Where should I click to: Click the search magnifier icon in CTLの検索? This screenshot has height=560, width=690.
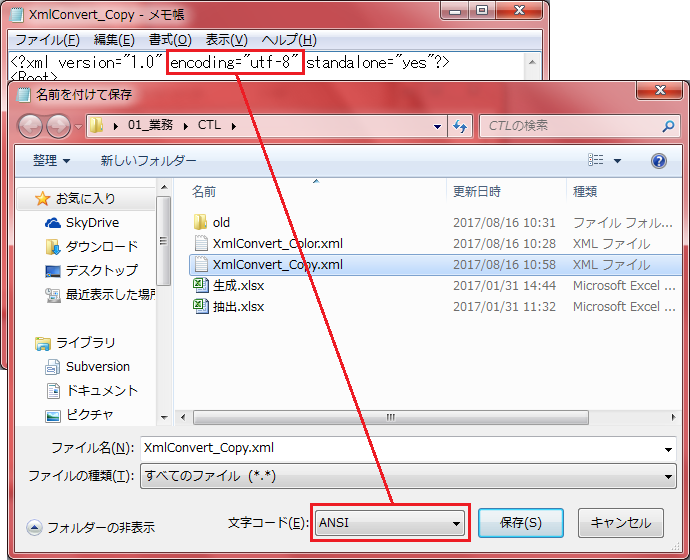point(668,126)
